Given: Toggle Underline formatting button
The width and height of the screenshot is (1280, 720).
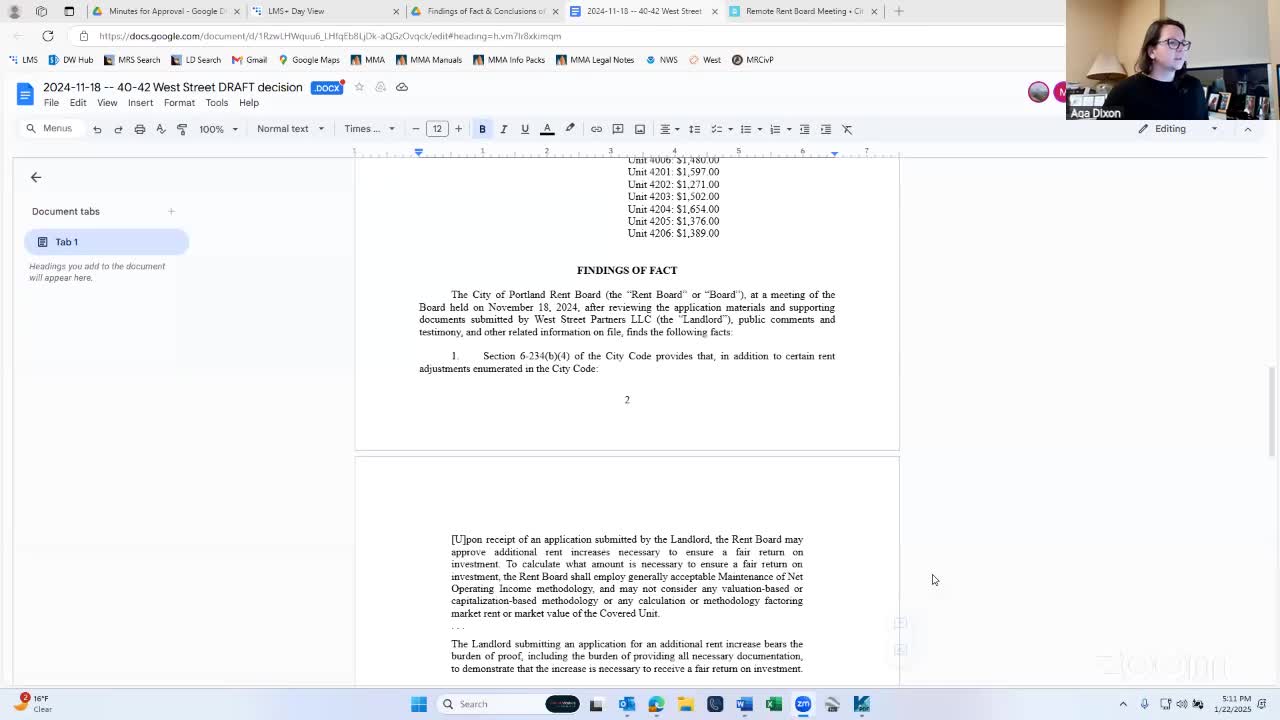Looking at the screenshot, I should pyautogui.click(x=524, y=129).
